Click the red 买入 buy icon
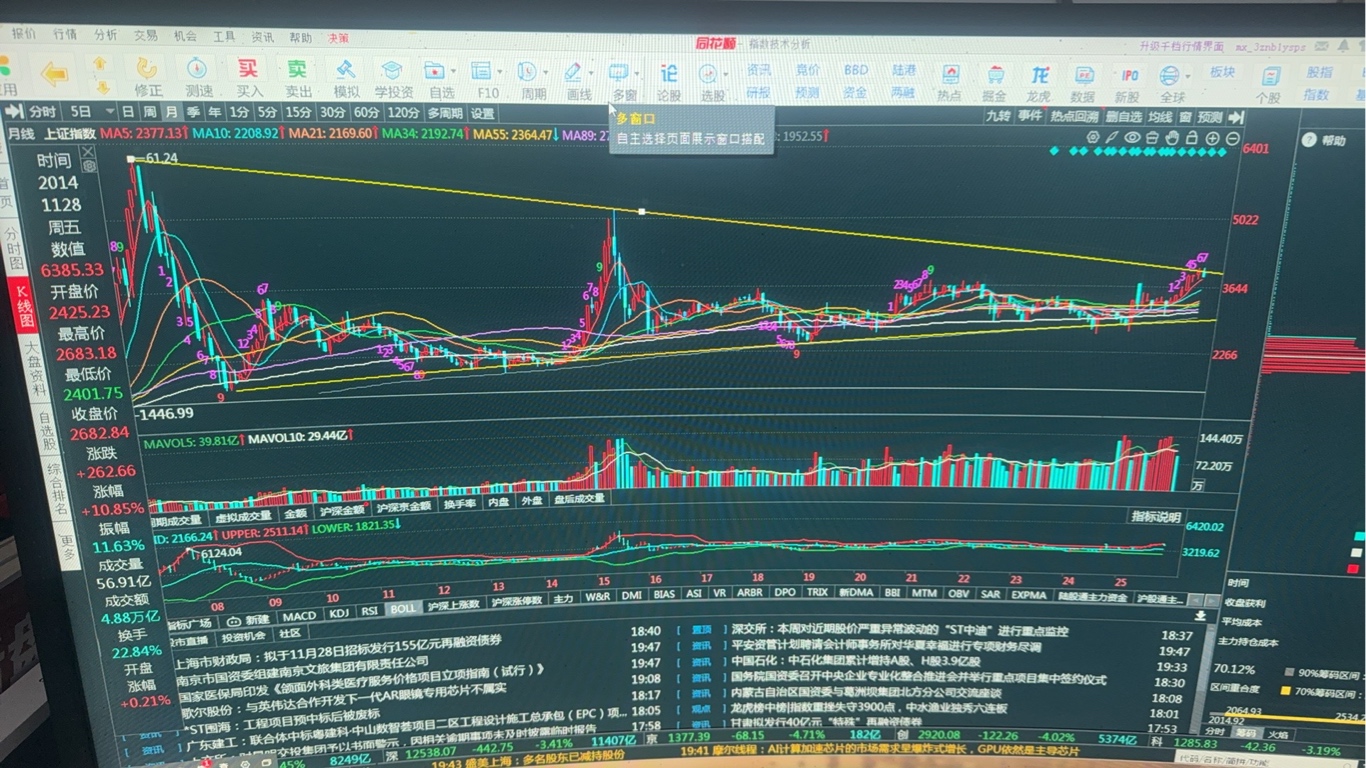 (x=248, y=69)
